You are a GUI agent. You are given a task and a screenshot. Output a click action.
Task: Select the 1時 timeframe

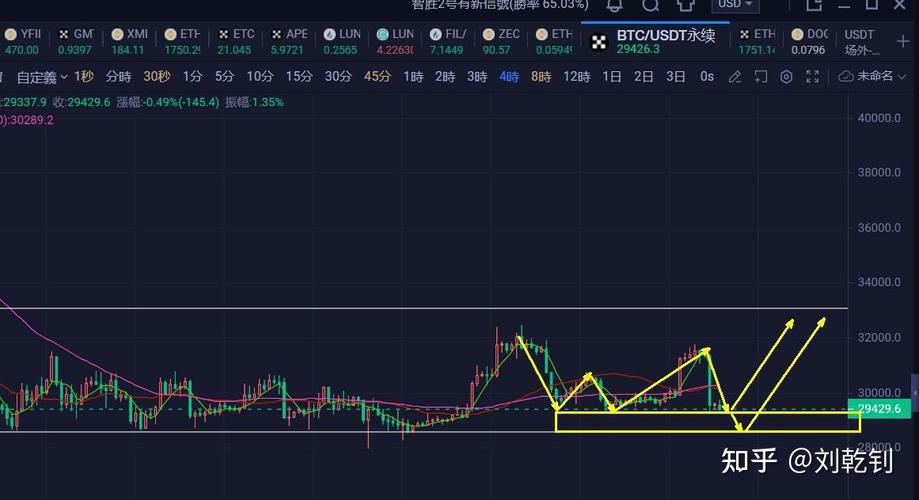[413, 76]
